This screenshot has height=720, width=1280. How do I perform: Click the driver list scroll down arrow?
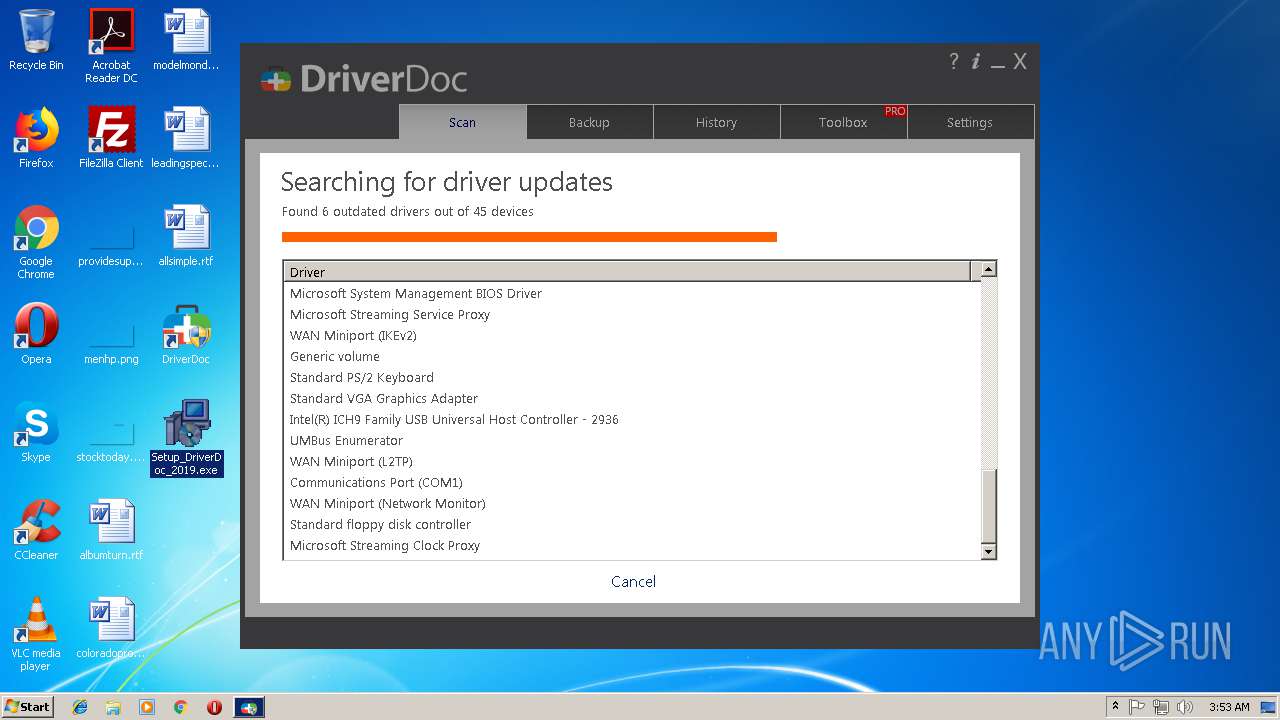pyautogui.click(x=988, y=551)
